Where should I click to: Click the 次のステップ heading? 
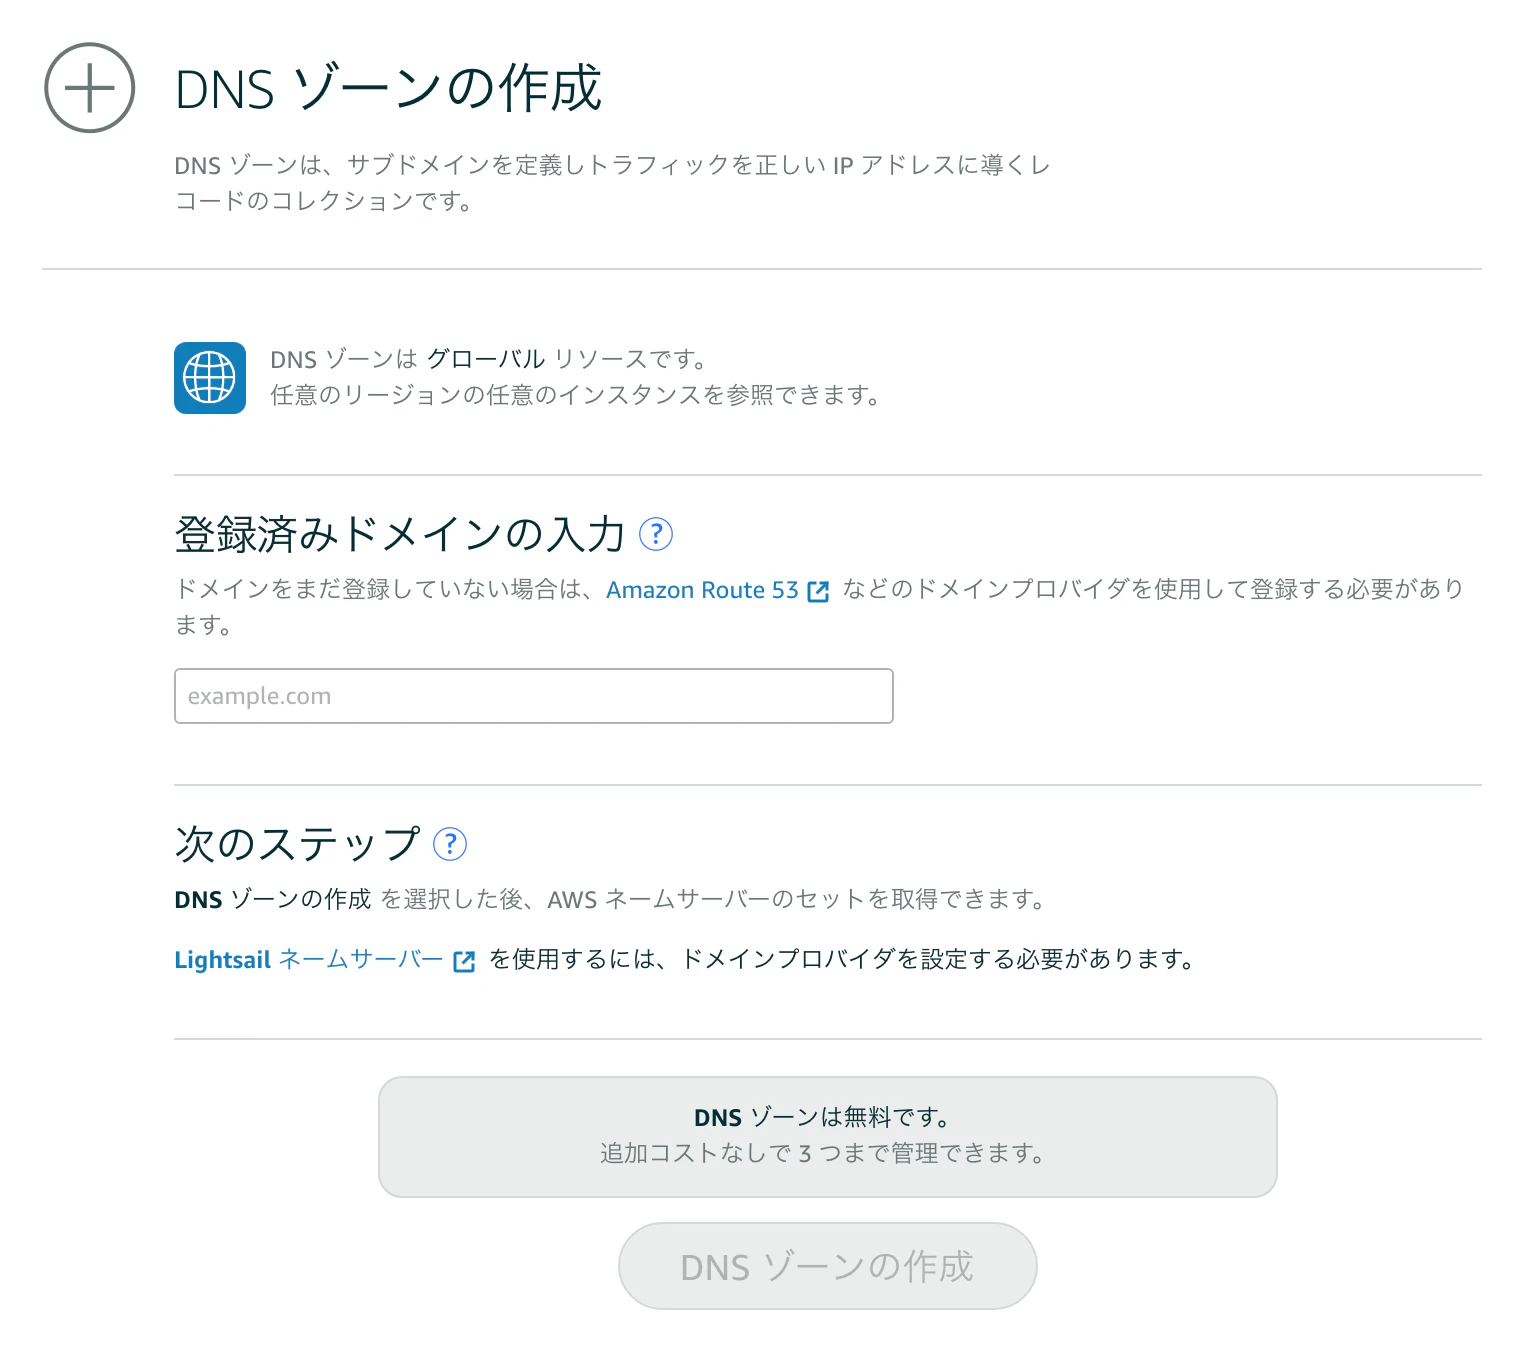[297, 844]
